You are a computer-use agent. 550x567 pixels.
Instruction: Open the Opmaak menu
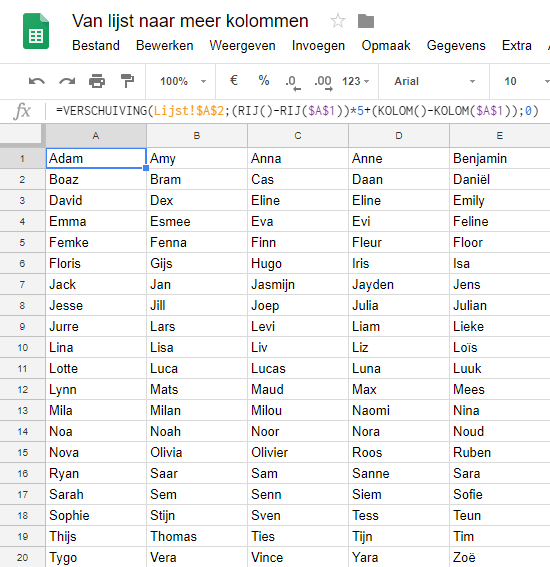tap(386, 46)
